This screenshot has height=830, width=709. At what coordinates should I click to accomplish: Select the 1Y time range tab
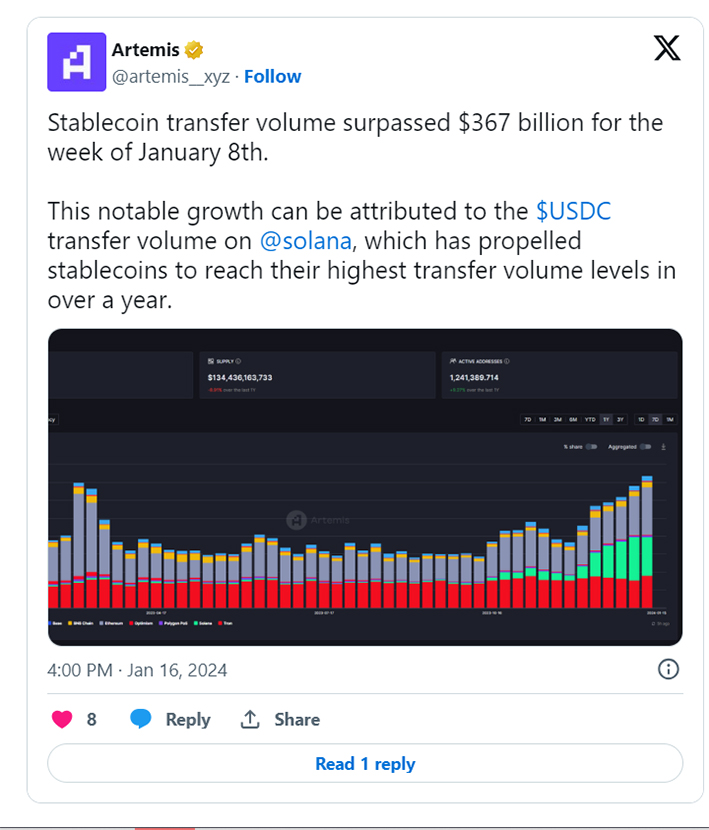click(x=606, y=419)
